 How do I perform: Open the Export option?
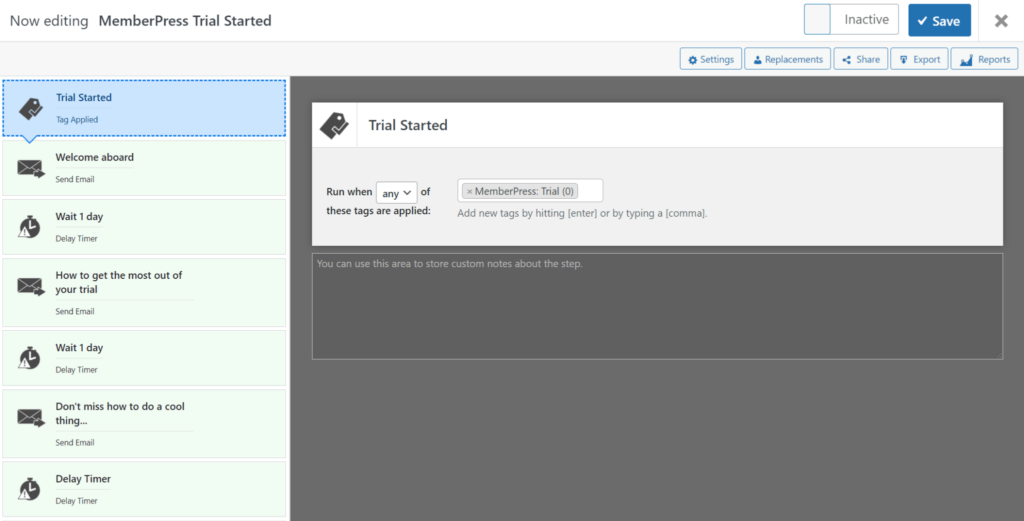pos(920,59)
